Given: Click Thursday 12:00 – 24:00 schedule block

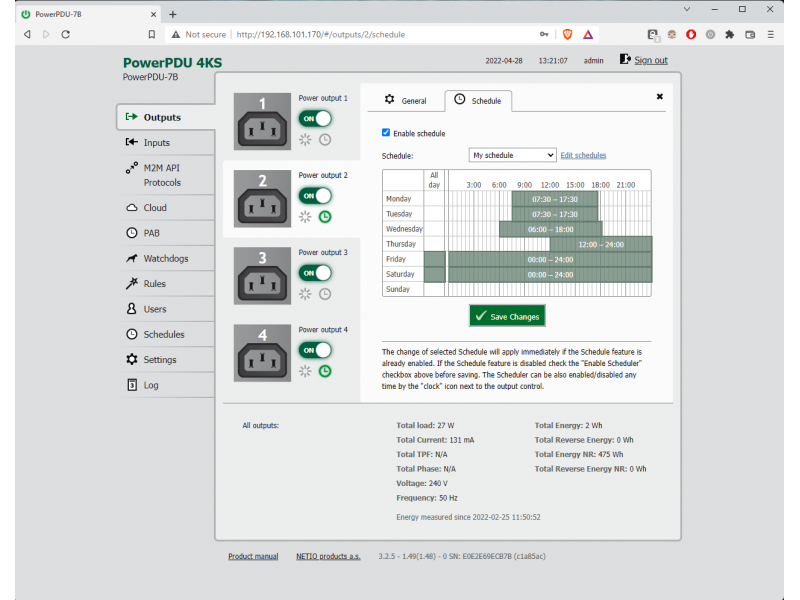Looking at the screenshot, I should [601, 244].
